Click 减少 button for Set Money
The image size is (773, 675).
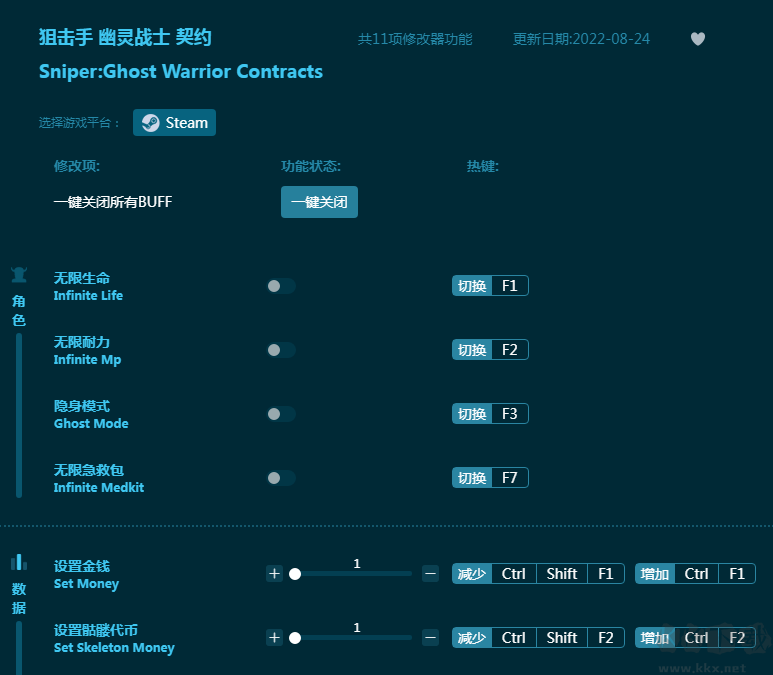[472, 573]
